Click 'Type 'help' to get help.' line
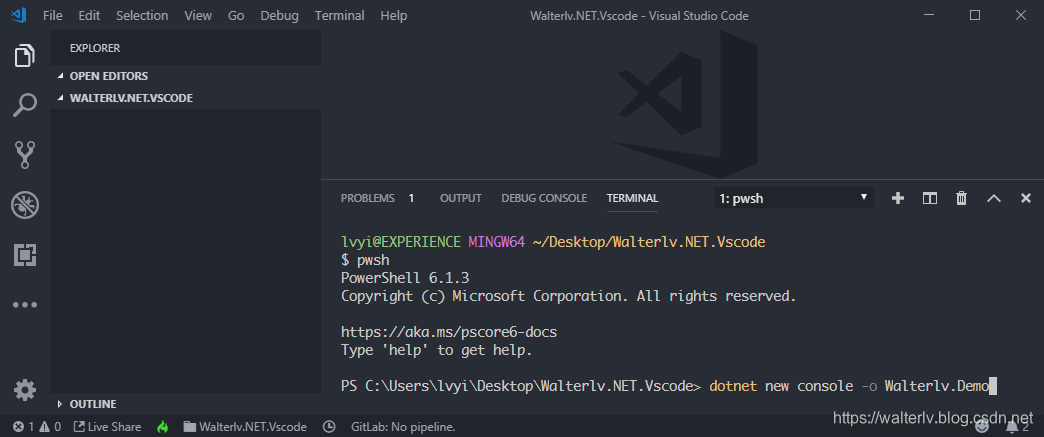This screenshot has width=1044, height=437. (437, 350)
